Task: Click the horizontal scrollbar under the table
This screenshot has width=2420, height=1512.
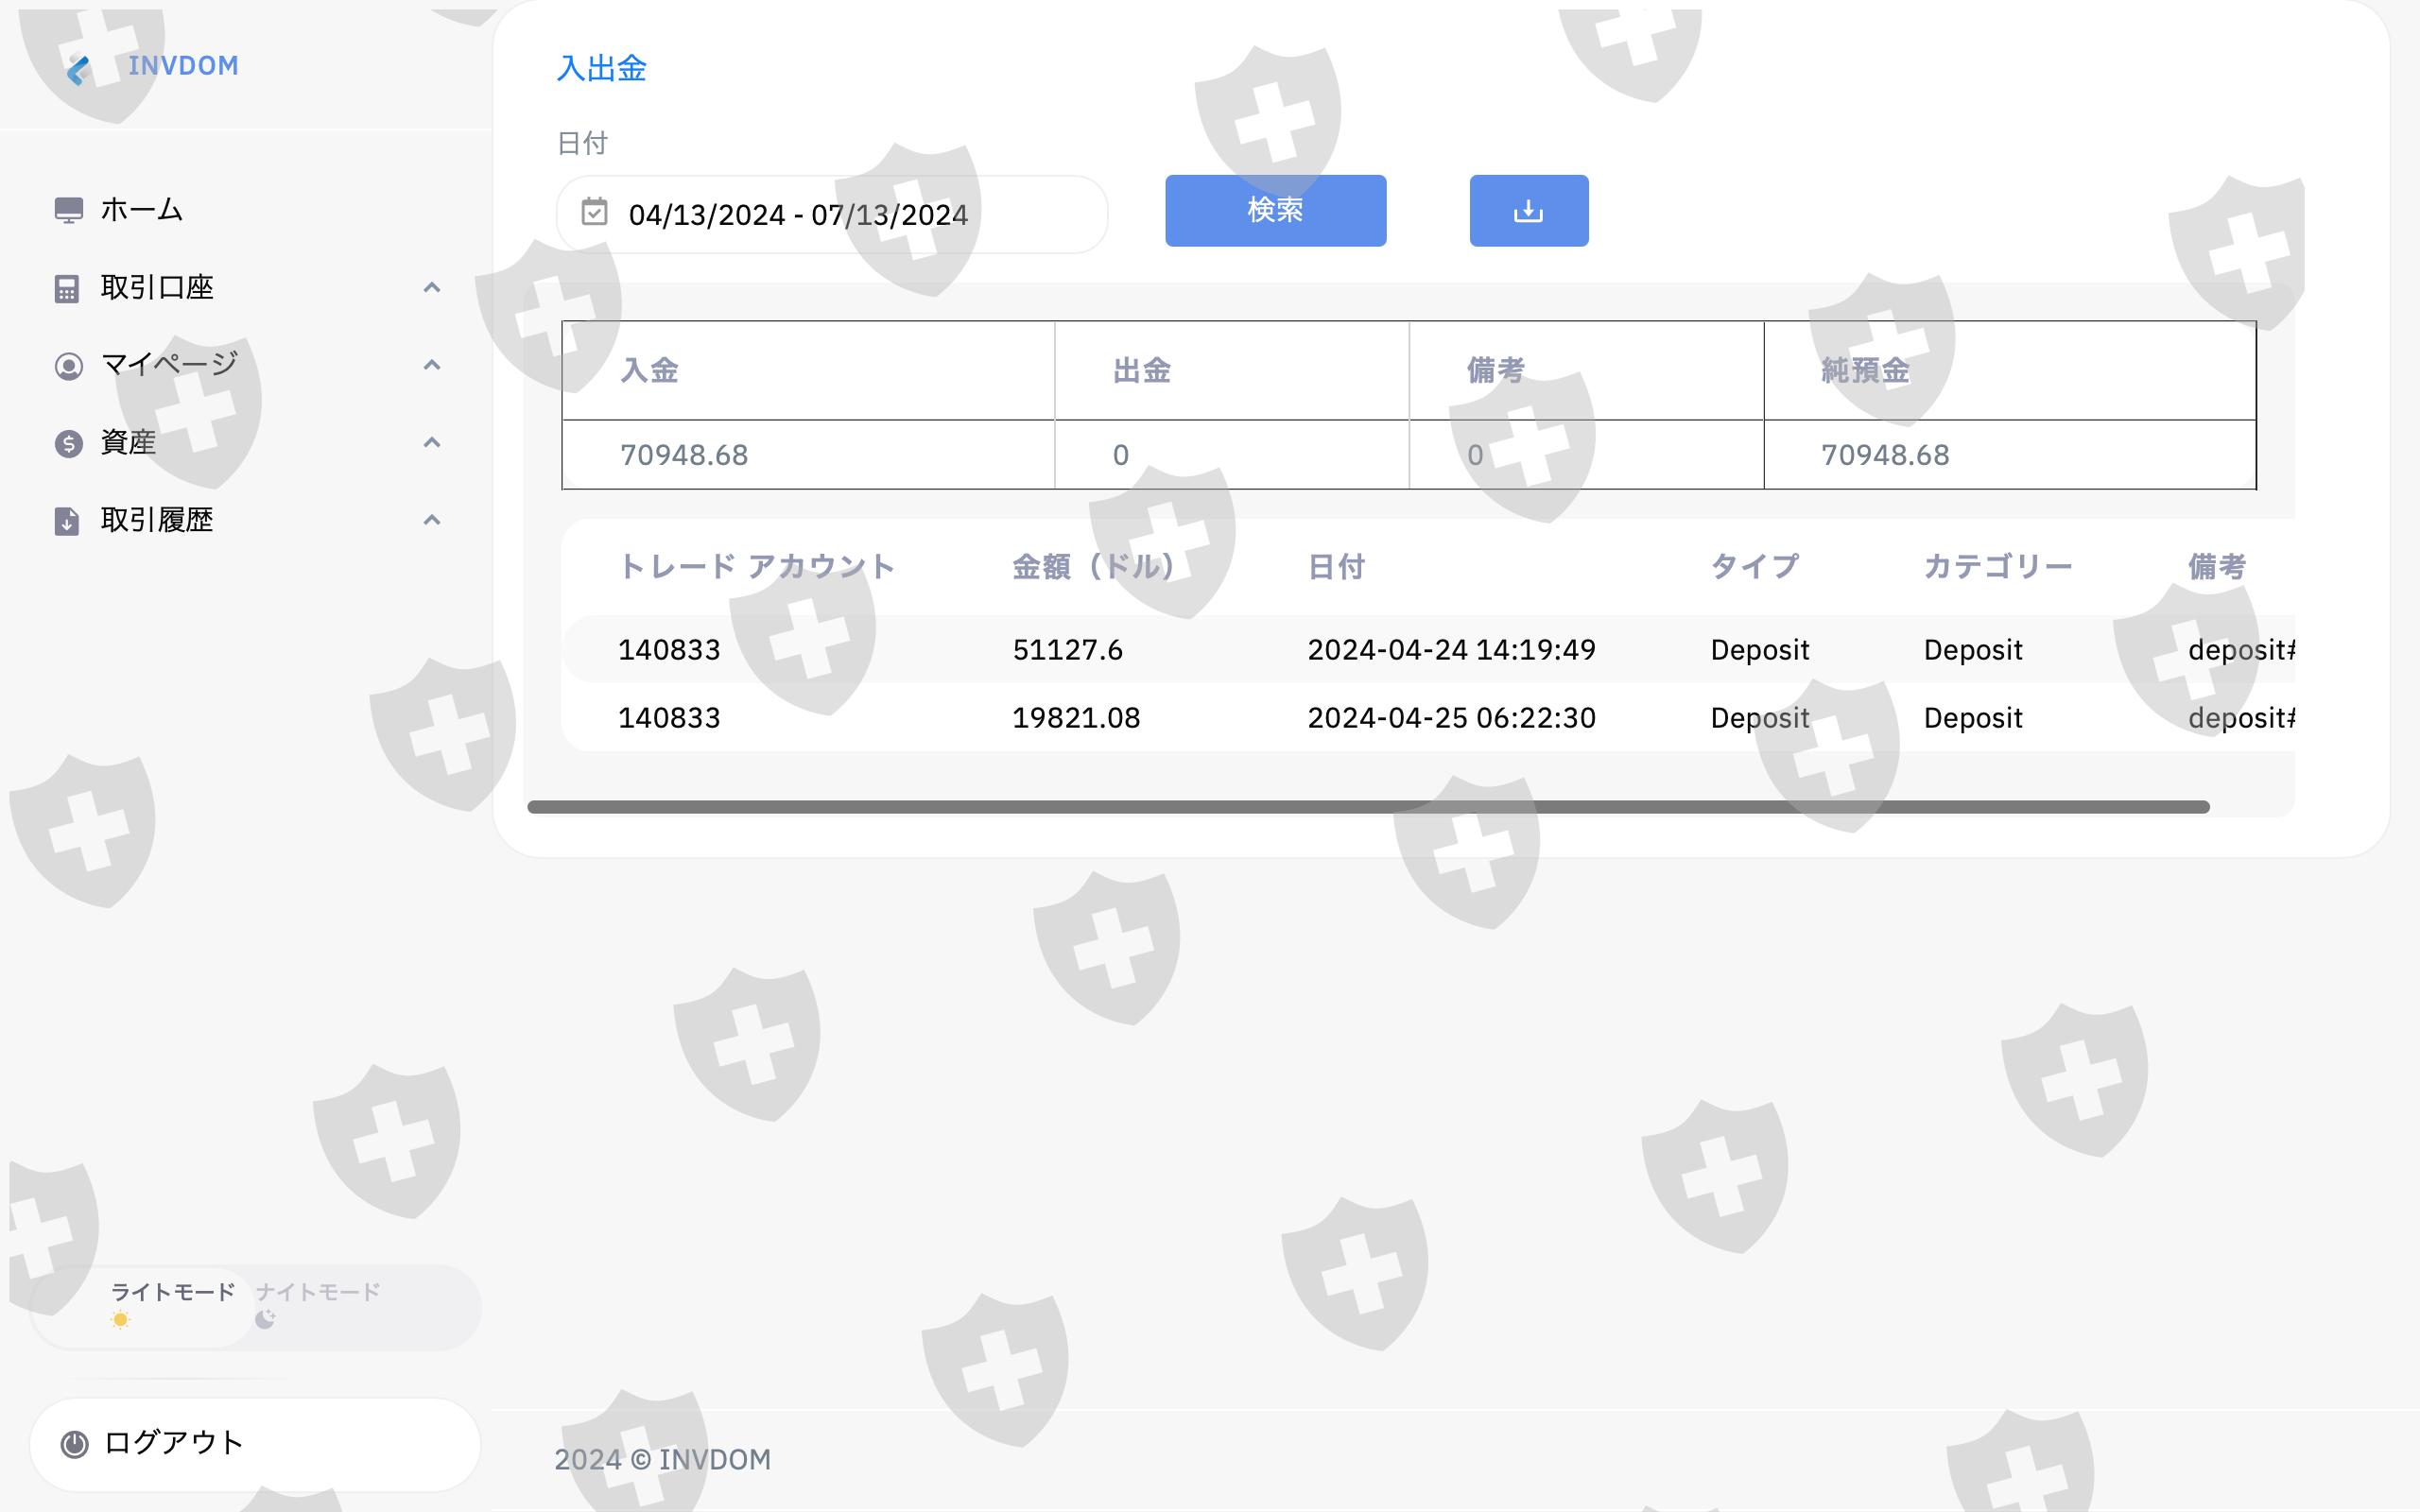Action: coord(1367,807)
